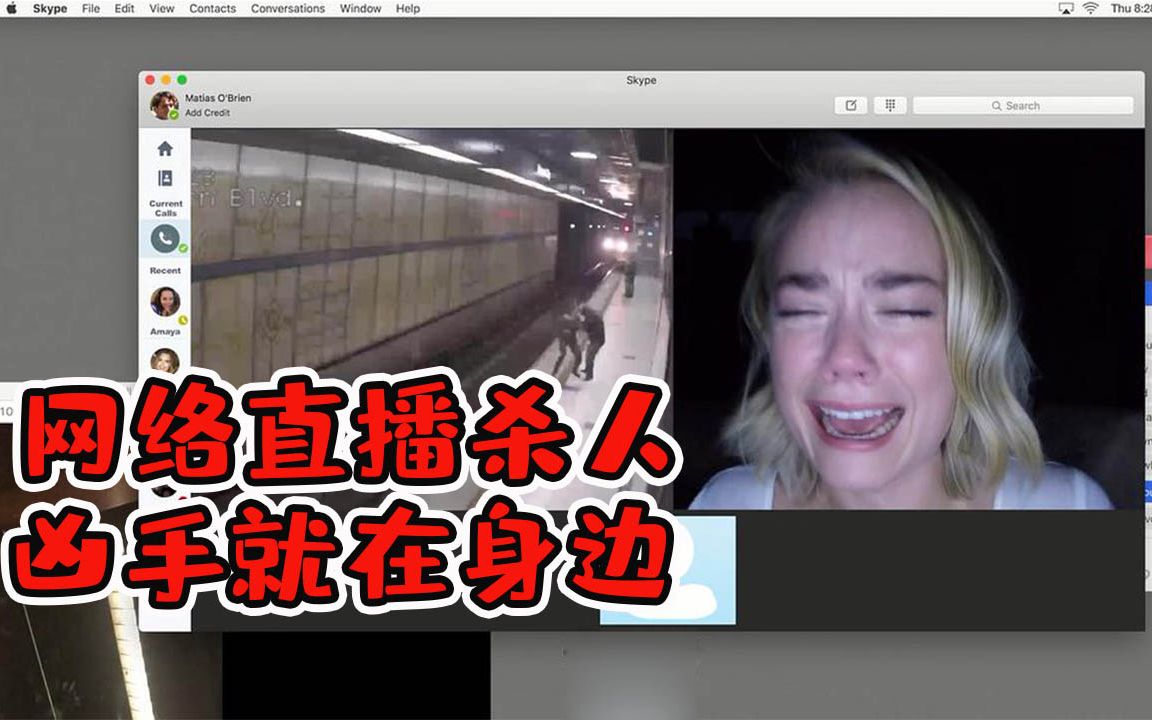Open the Window menu
The width and height of the screenshot is (1152, 720).
tap(360, 9)
